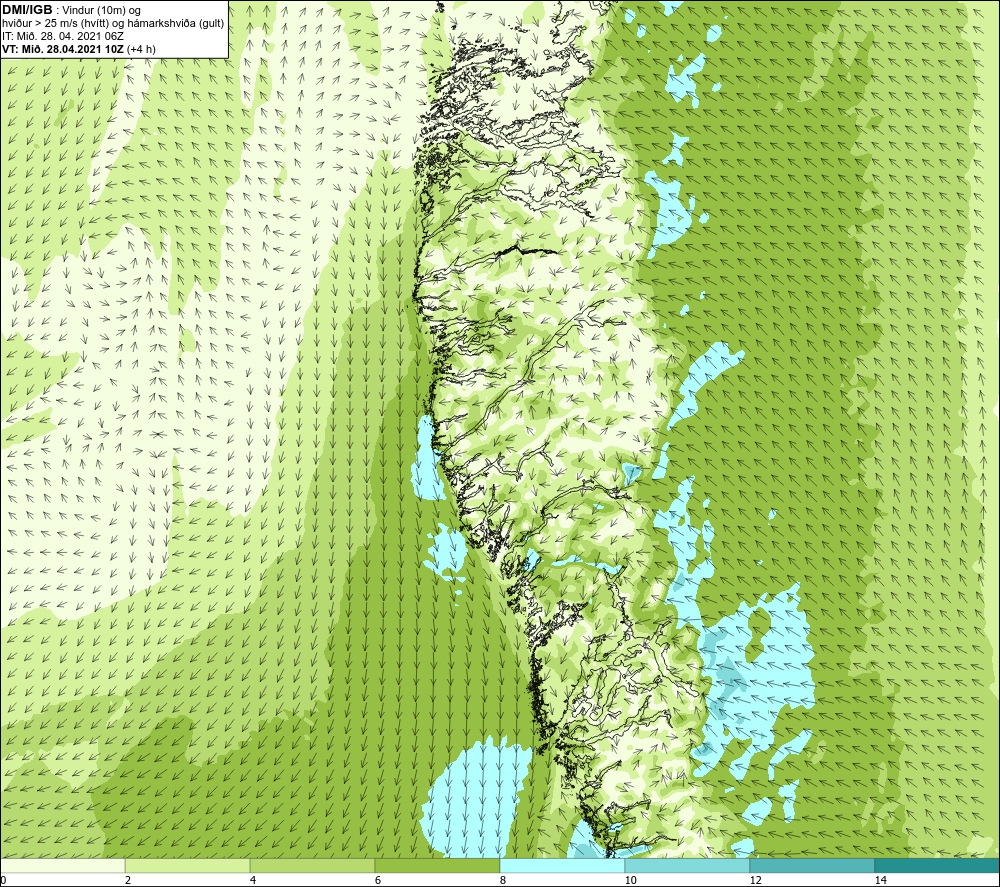Viewport: 1000px width, 887px height.
Task: Click the 12-14 m/s teal legend segment
Action: [x=812, y=866]
